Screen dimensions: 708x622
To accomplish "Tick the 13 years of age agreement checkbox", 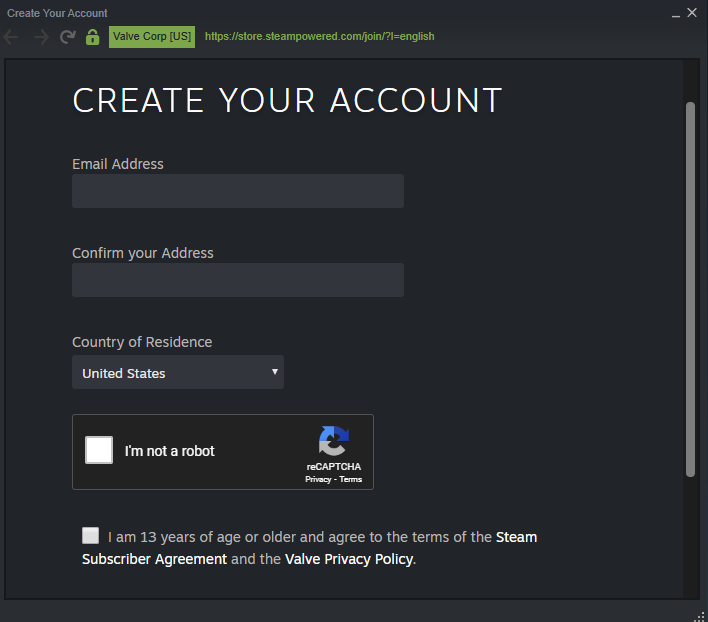I will pos(91,535).
